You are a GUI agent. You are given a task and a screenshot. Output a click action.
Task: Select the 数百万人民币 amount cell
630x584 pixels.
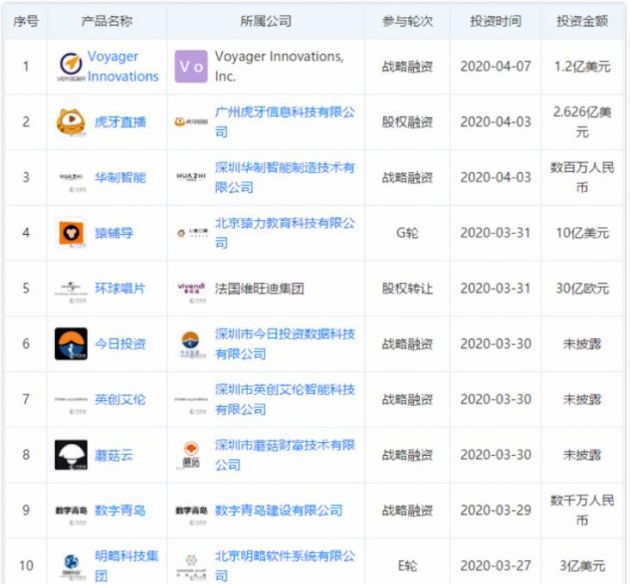582,178
